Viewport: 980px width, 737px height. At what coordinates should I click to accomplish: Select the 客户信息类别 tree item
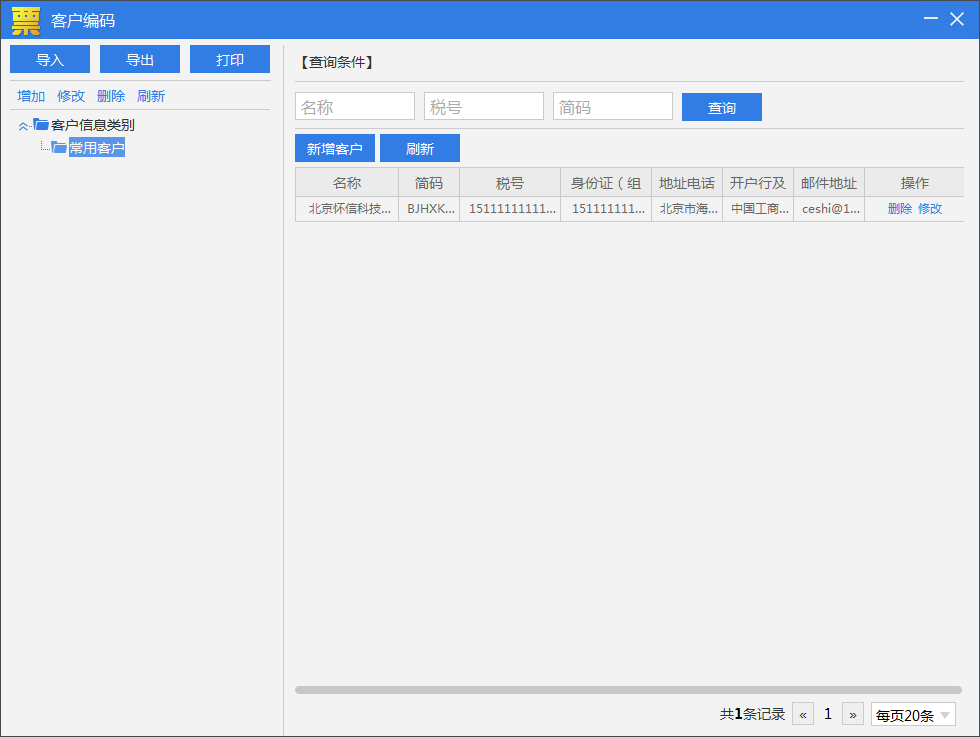pos(92,125)
